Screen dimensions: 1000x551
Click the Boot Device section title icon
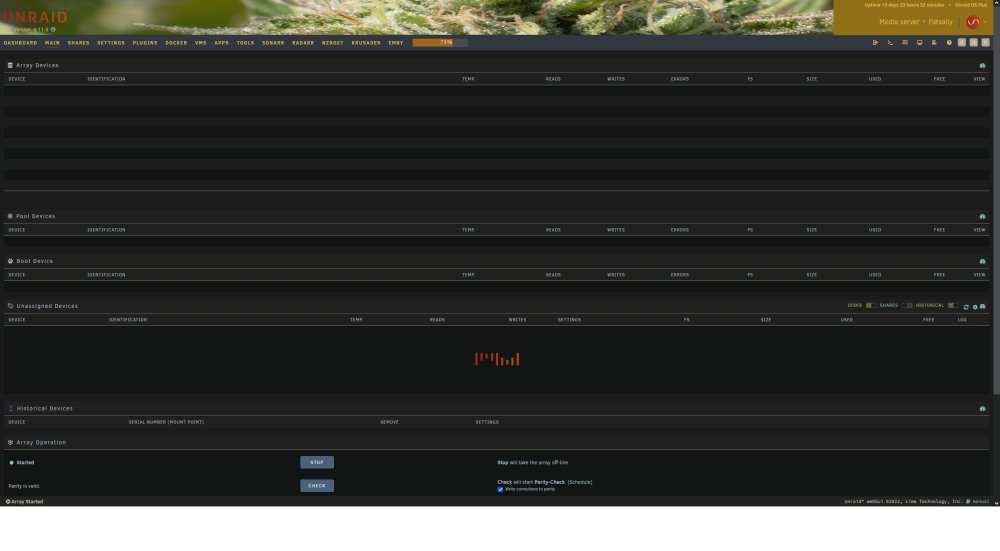tap(10, 261)
